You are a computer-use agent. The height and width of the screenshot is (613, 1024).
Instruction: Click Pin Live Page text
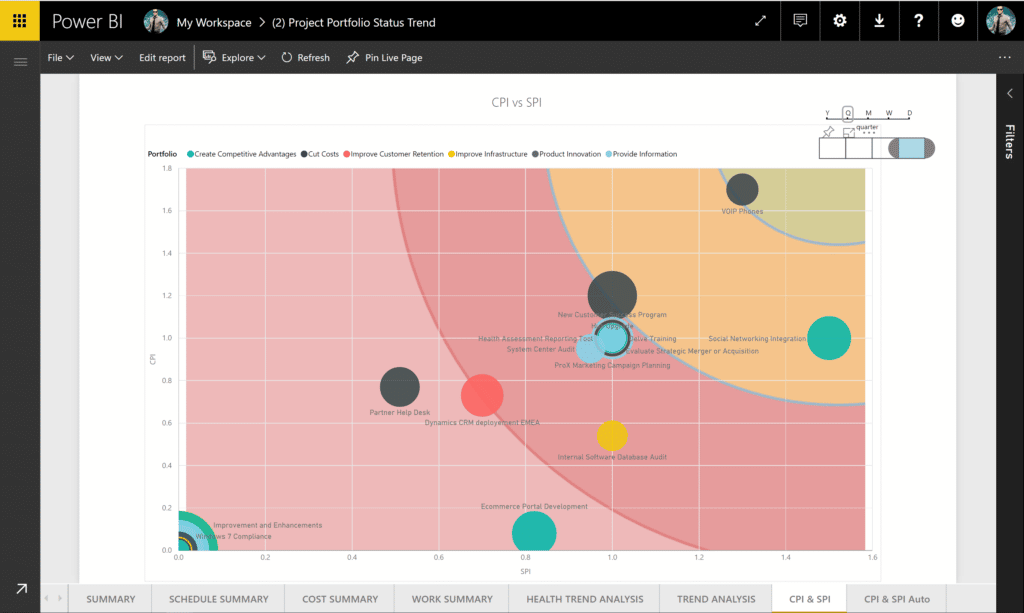[393, 57]
